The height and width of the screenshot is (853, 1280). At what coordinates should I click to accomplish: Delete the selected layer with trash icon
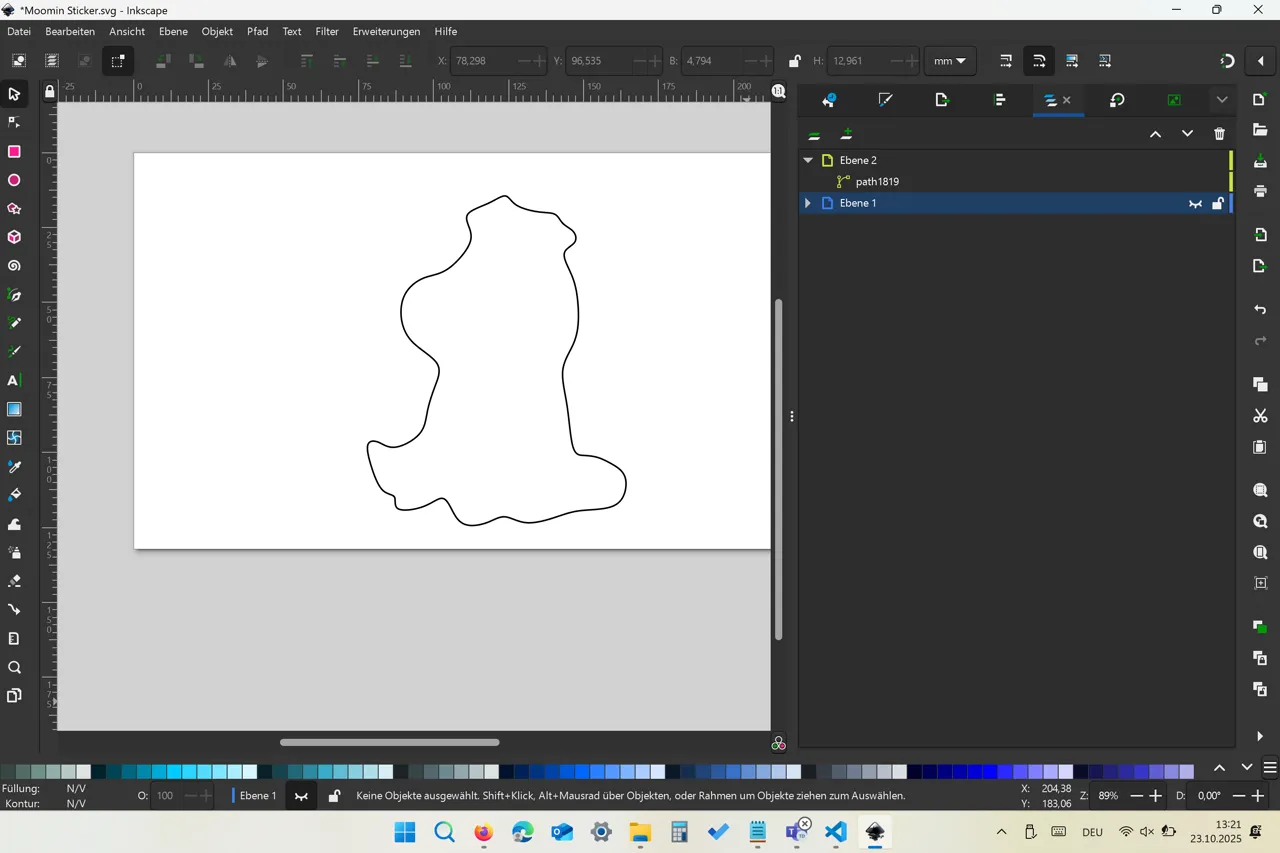tap(1219, 134)
